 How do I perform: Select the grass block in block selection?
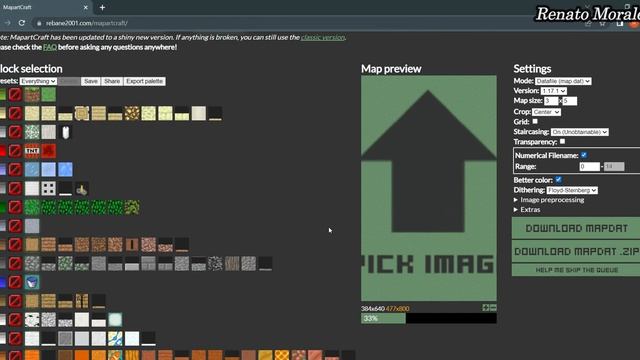pyautogui.click(x=32, y=95)
